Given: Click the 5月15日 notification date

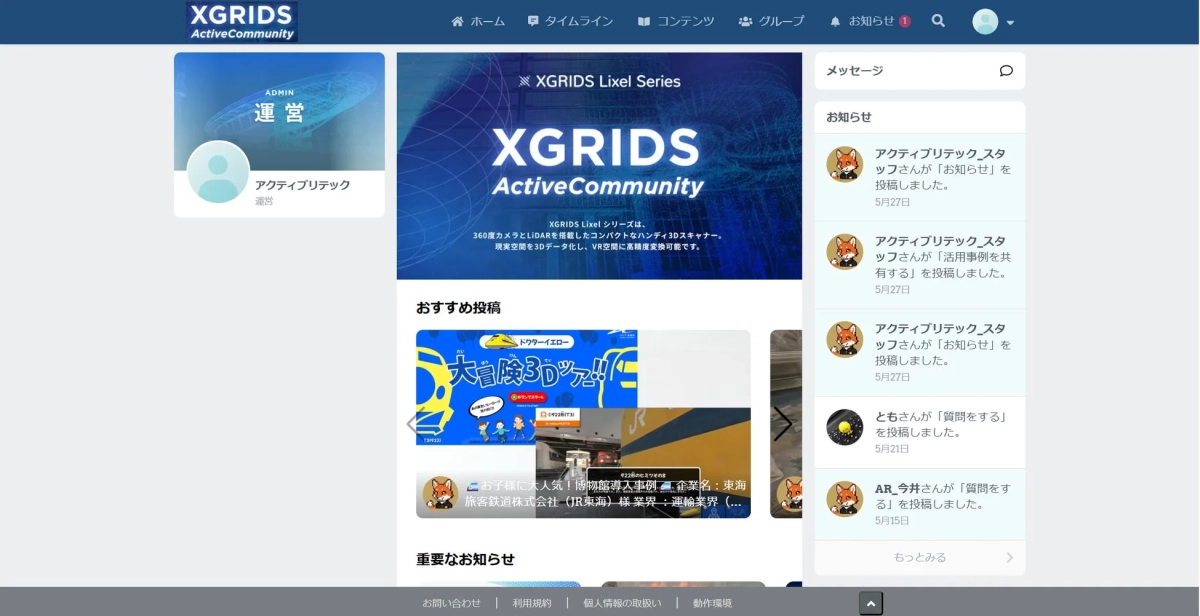Looking at the screenshot, I should (892, 521).
